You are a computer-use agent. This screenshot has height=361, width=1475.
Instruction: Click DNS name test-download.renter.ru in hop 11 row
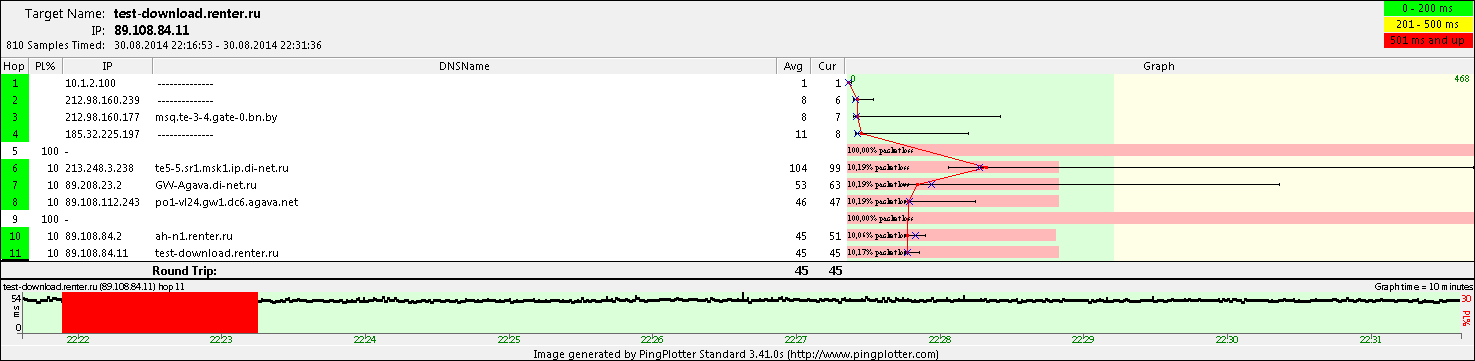[217, 253]
